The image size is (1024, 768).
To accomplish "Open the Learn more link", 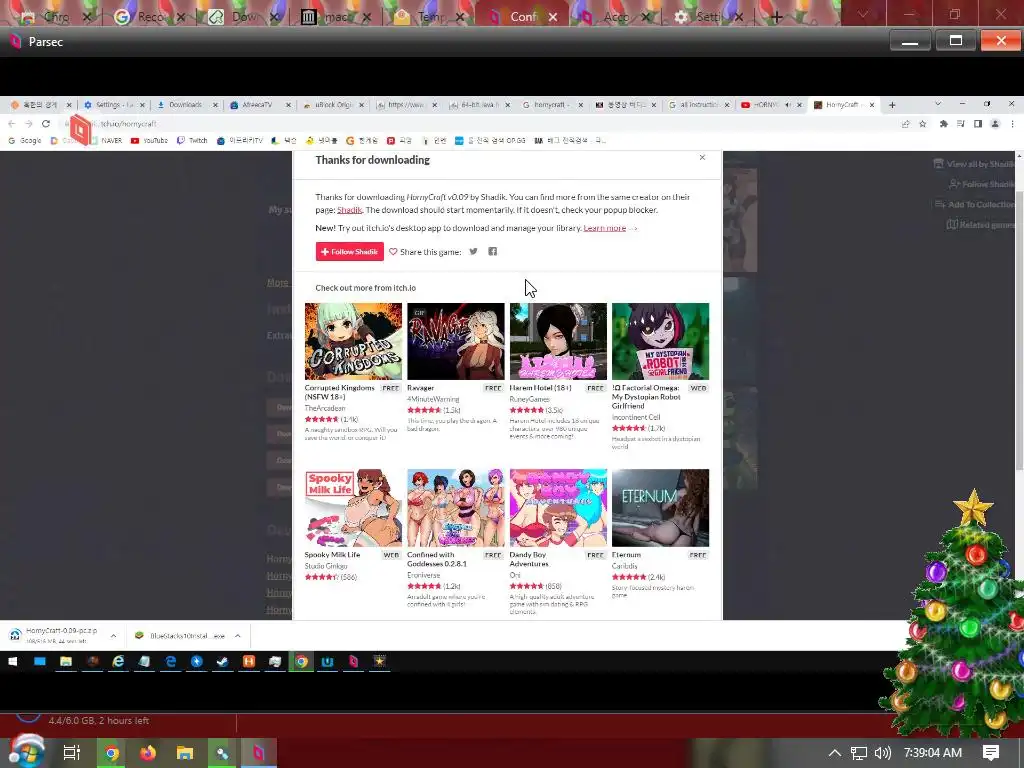I will 605,228.
